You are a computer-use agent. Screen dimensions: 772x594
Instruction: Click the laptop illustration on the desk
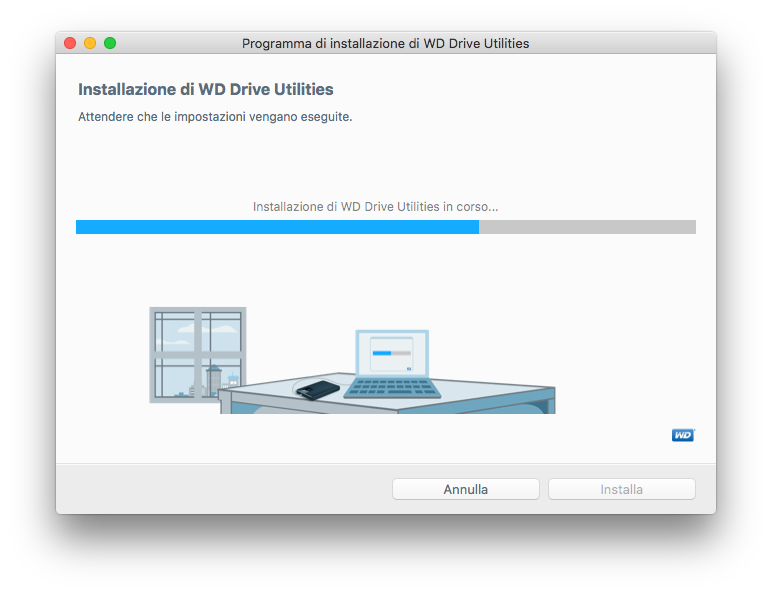point(392,364)
